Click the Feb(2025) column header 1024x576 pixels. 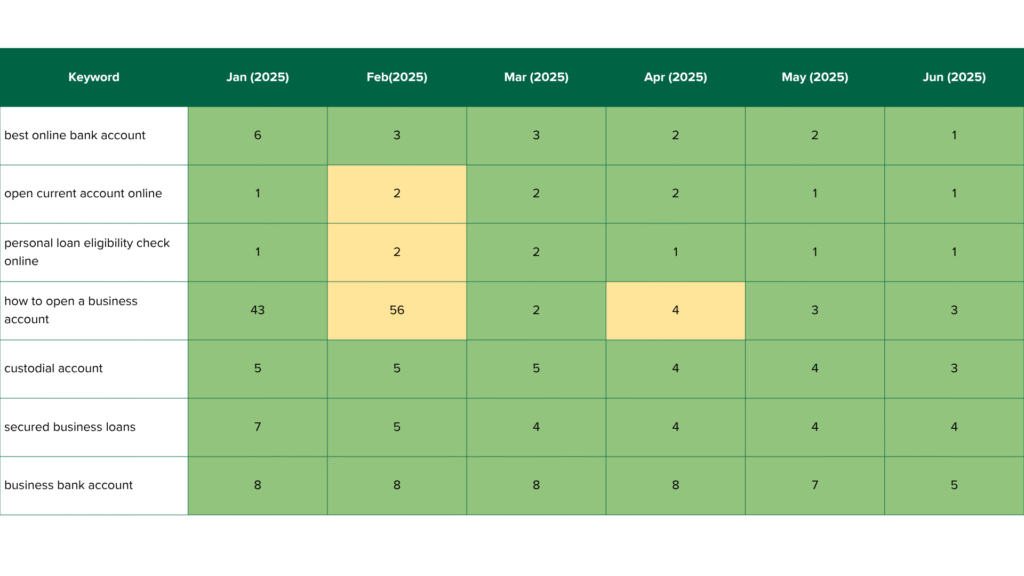coord(397,77)
